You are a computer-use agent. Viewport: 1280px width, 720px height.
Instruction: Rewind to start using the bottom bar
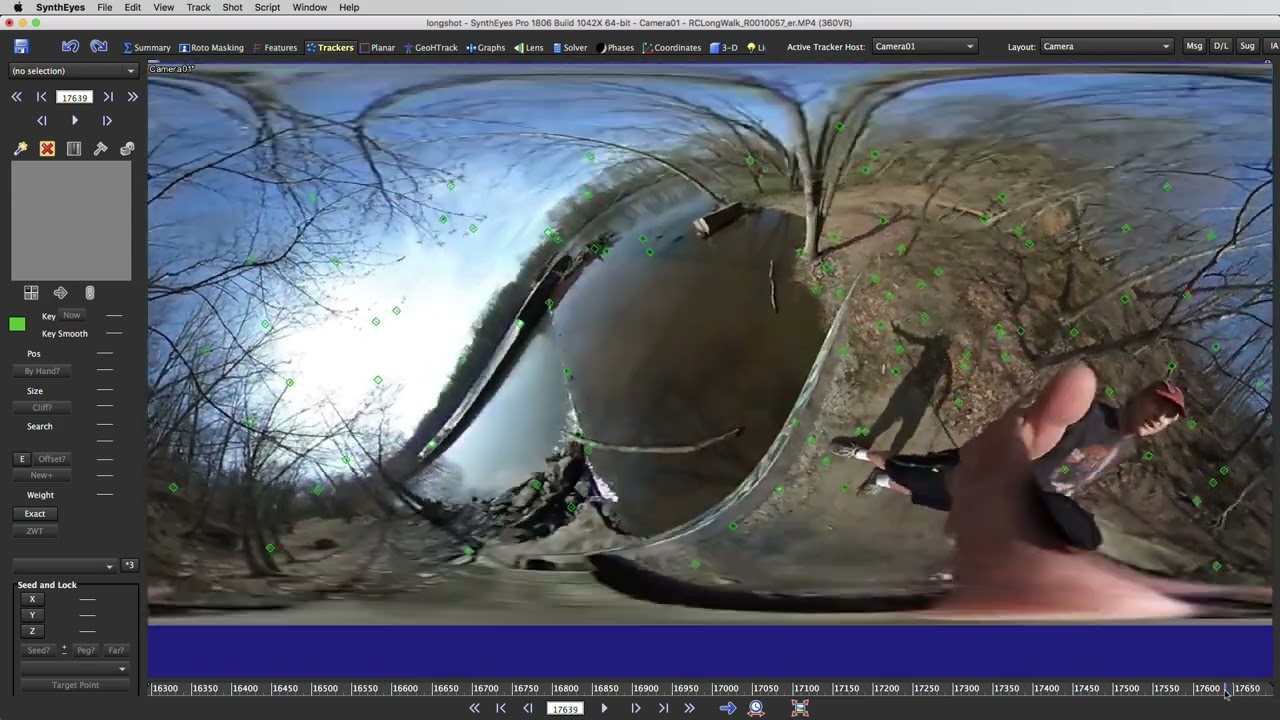coord(474,708)
